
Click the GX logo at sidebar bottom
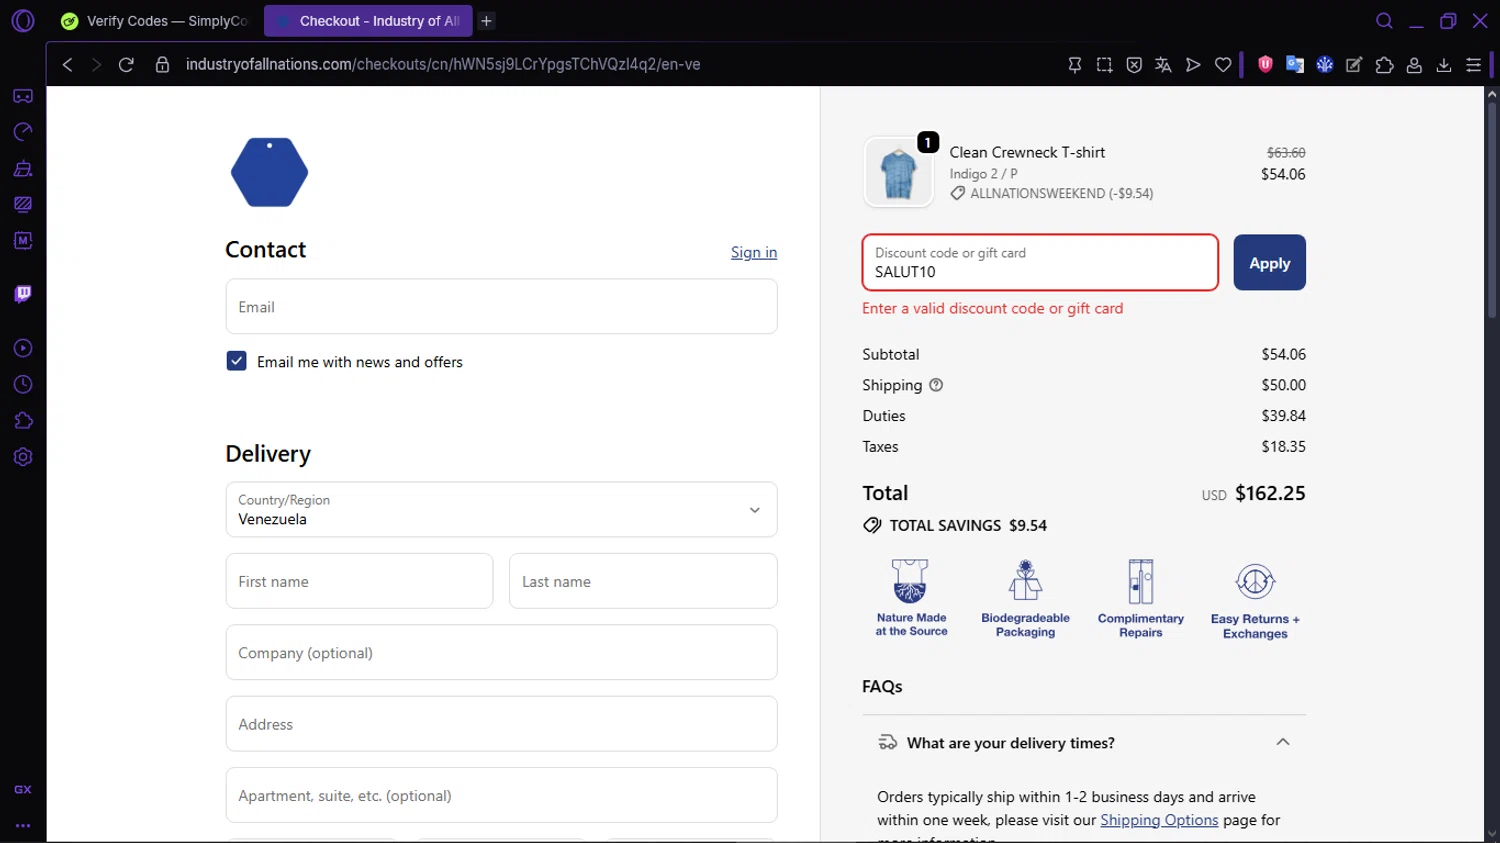tap(23, 790)
